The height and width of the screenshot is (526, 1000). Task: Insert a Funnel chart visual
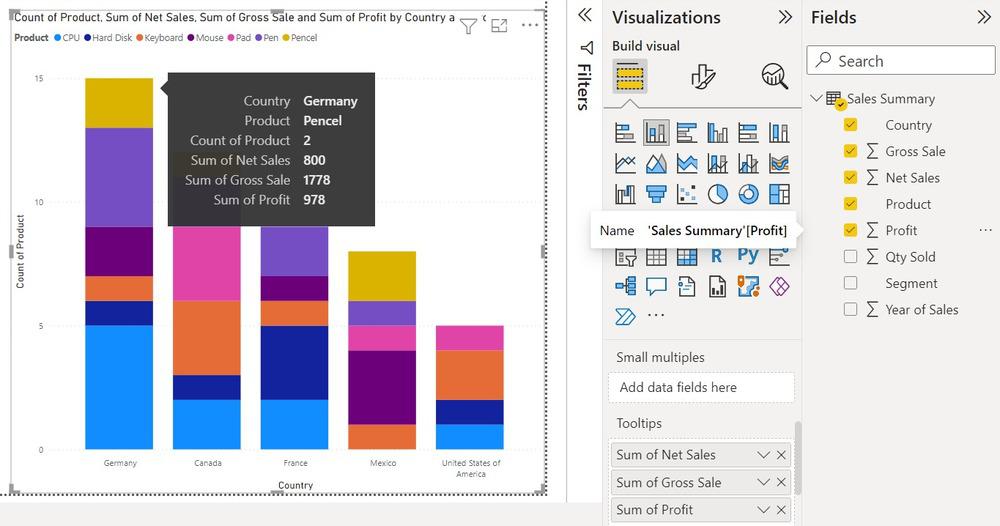click(656, 194)
